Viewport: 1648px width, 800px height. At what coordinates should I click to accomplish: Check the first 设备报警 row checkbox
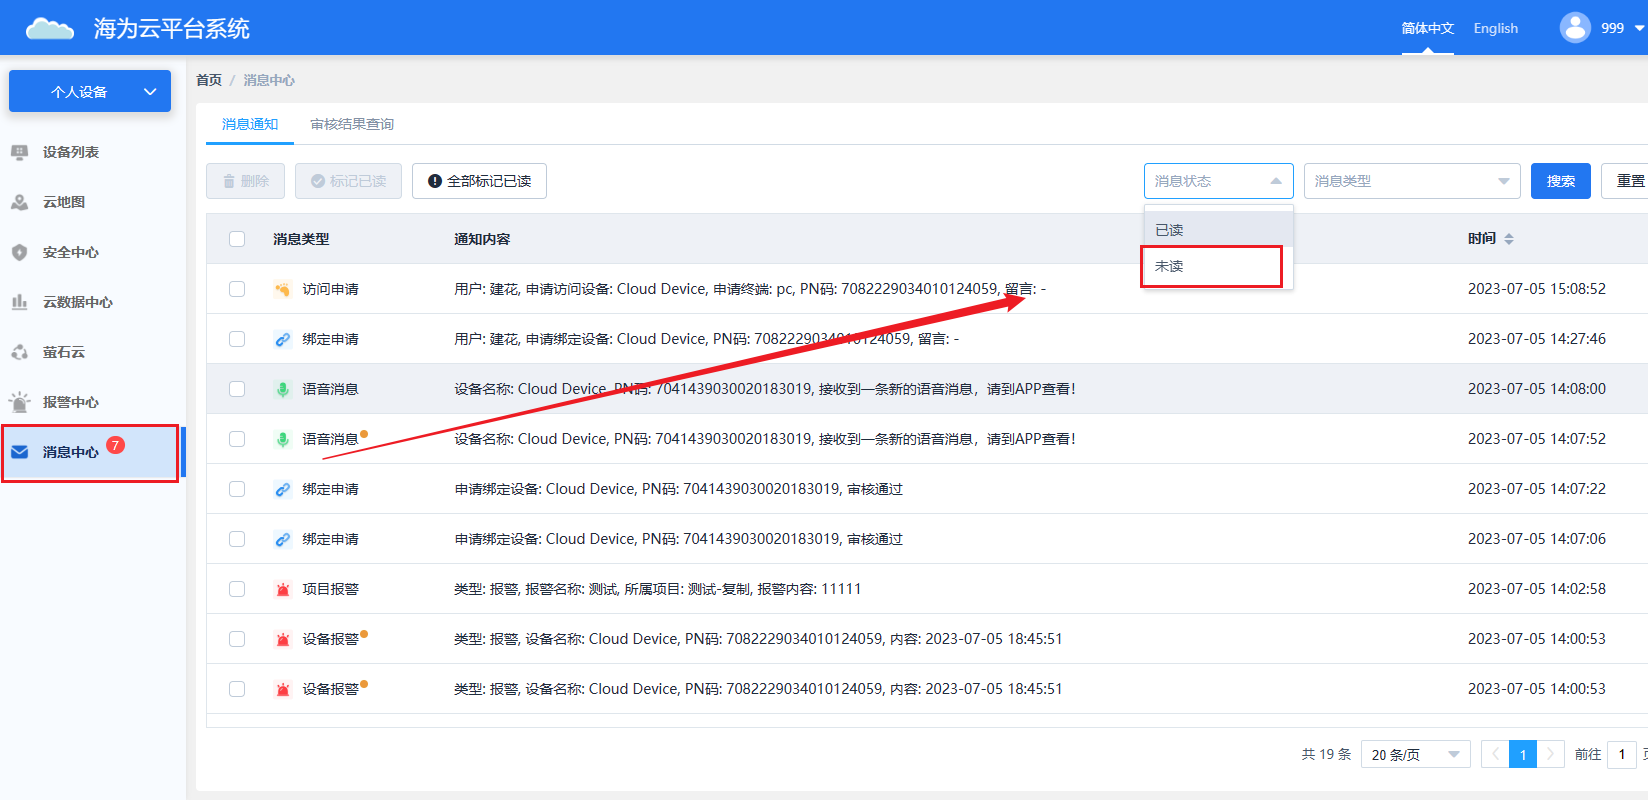point(237,639)
